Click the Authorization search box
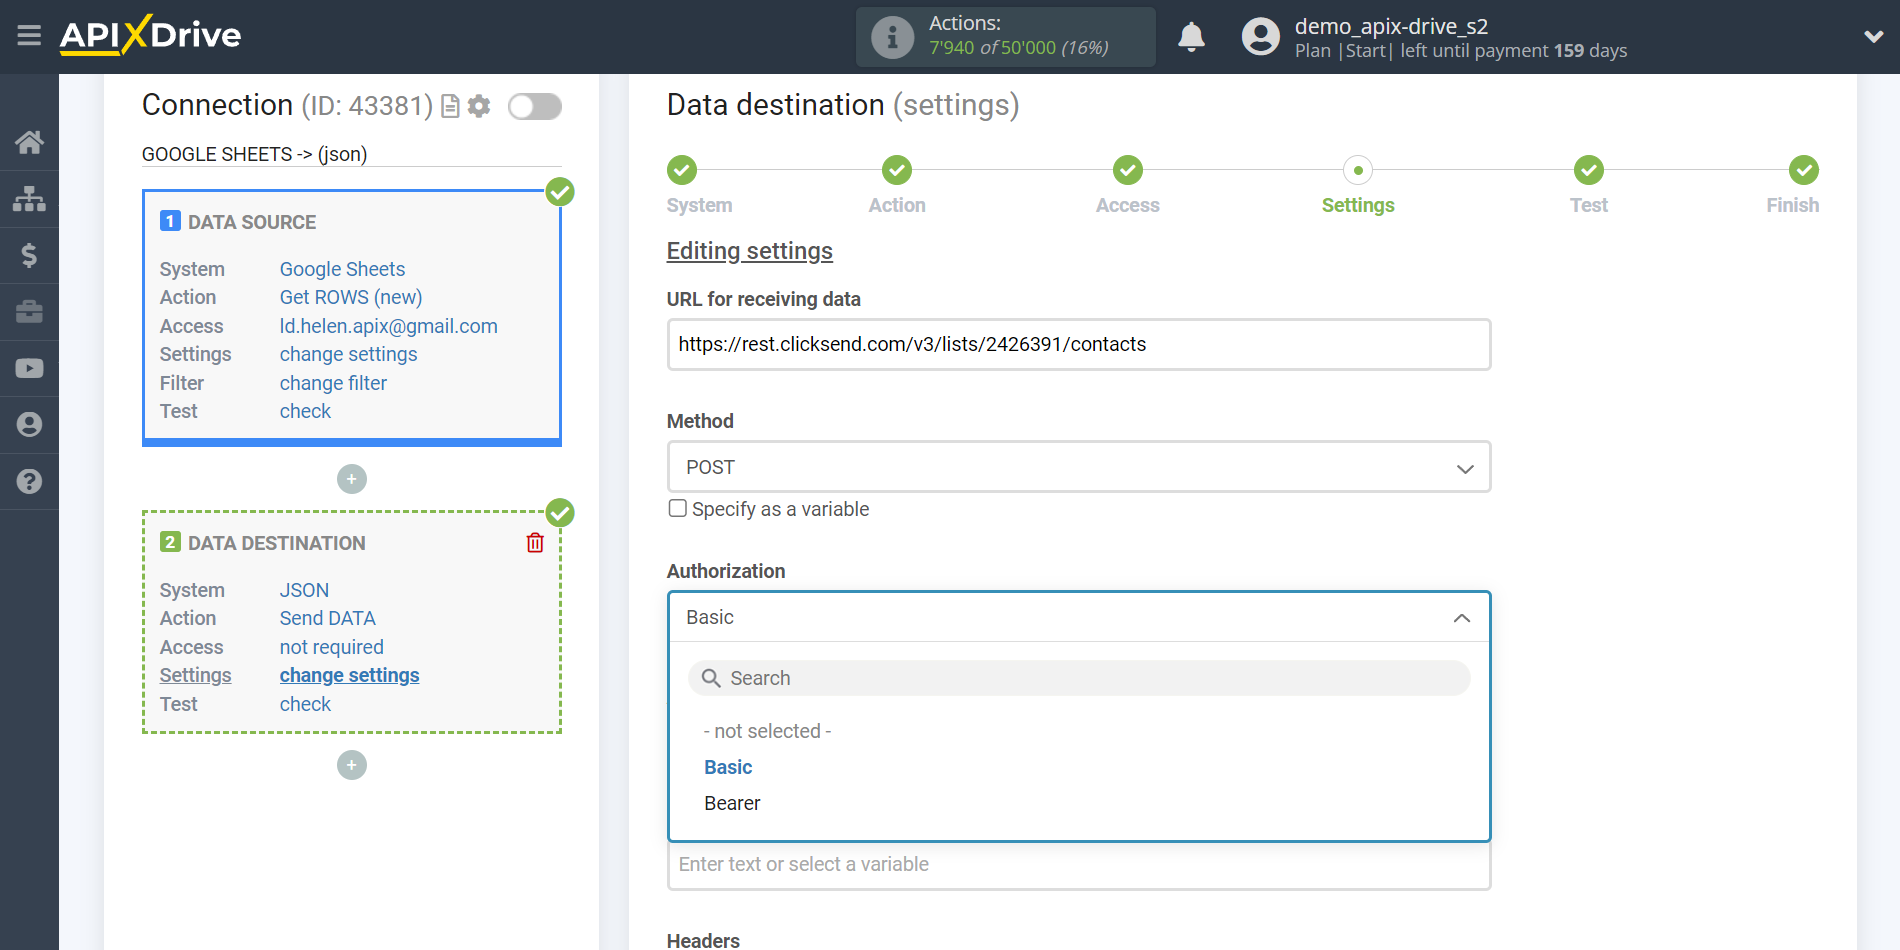Viewport: 1900px width, 950px height. point(1079,678)
